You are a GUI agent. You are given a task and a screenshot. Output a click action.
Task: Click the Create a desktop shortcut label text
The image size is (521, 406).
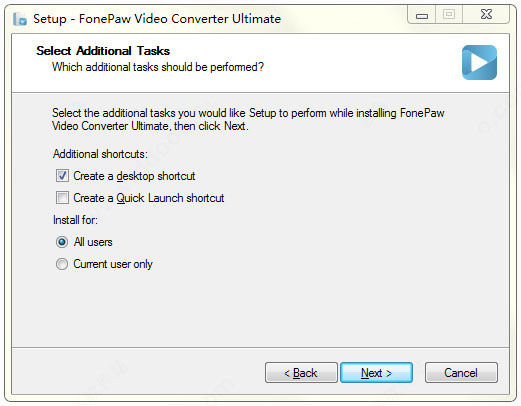click(134, 176)
